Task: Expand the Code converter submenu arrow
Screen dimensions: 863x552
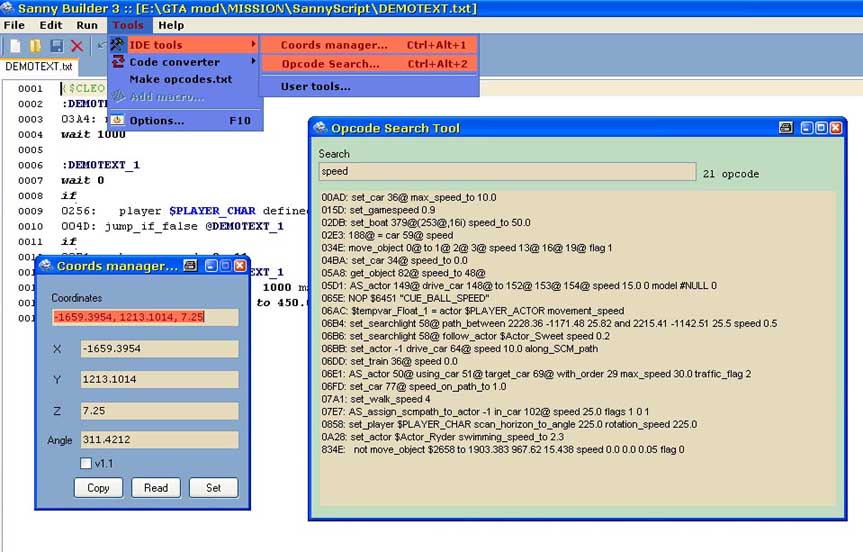Action: (253, 62)
